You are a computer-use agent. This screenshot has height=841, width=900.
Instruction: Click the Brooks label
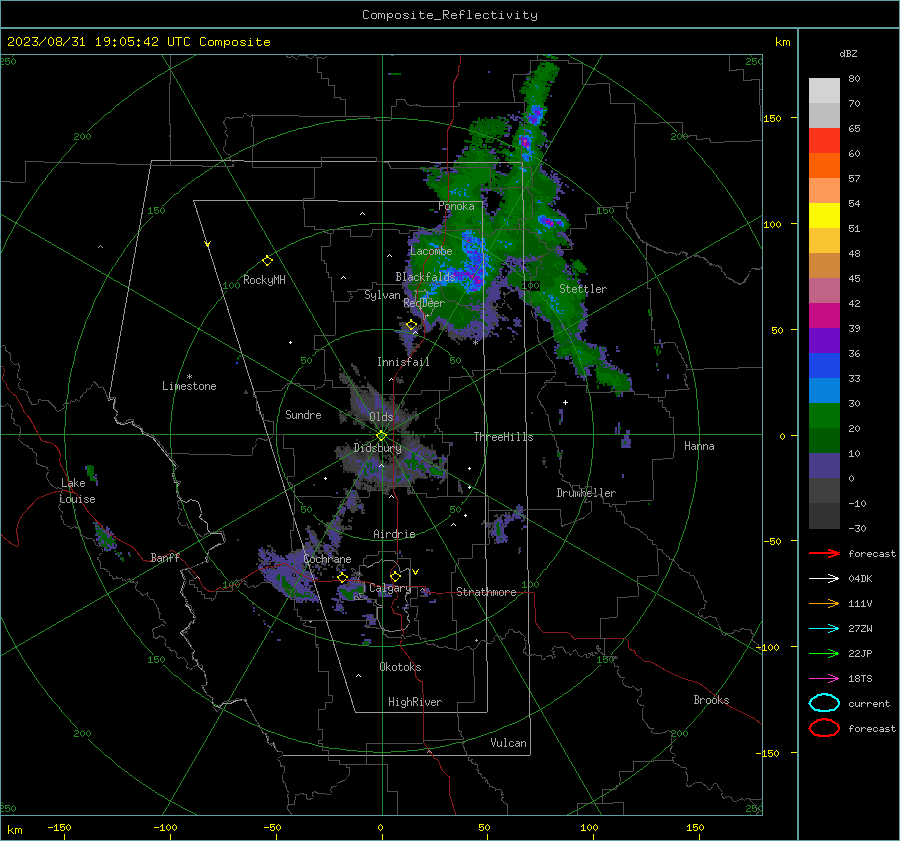711,700
